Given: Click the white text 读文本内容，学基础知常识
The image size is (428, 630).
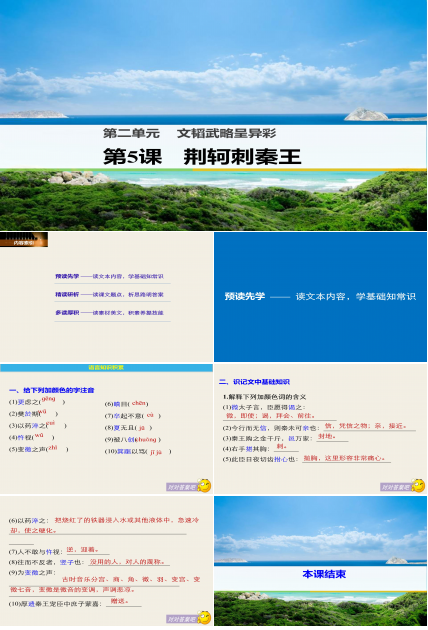Looking at the screenshot, I should point(356,297).
